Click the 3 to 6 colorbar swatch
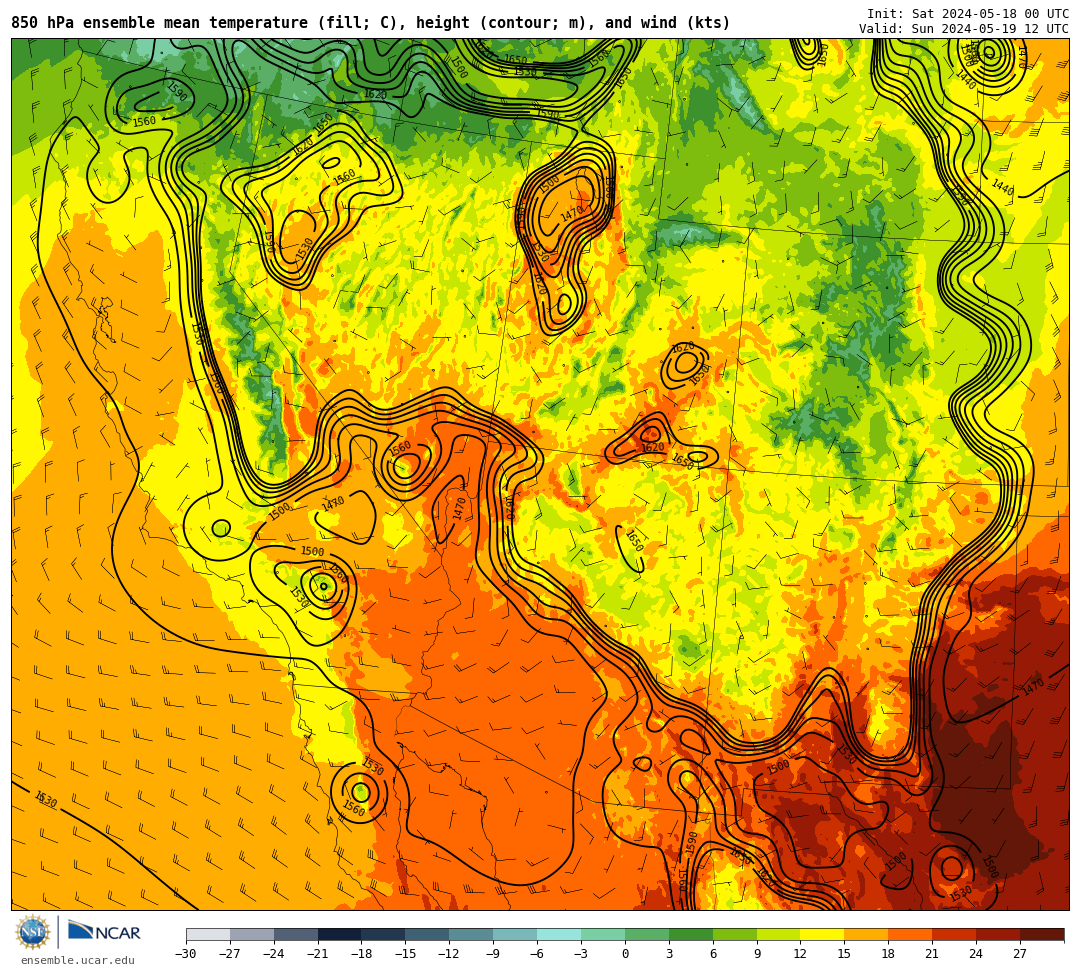This screenshot has height=973, width=1080. 691,934
